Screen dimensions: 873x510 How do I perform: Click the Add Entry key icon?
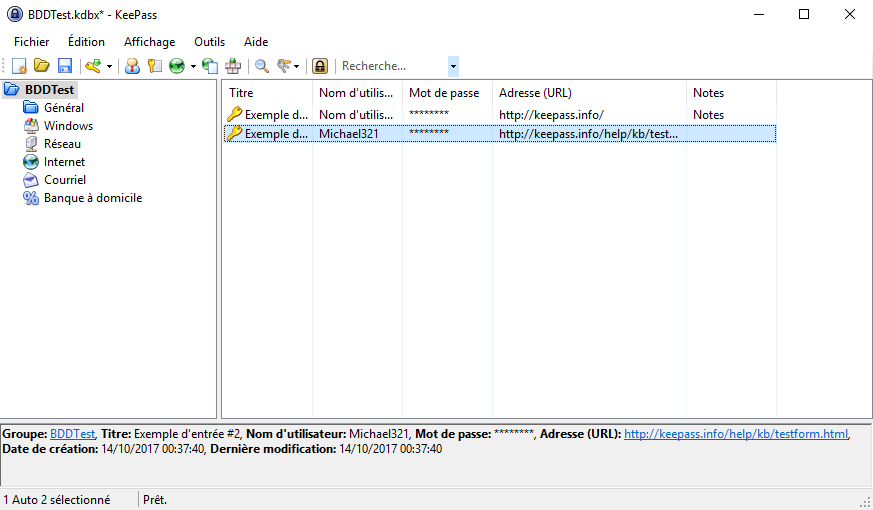point(93,66)
